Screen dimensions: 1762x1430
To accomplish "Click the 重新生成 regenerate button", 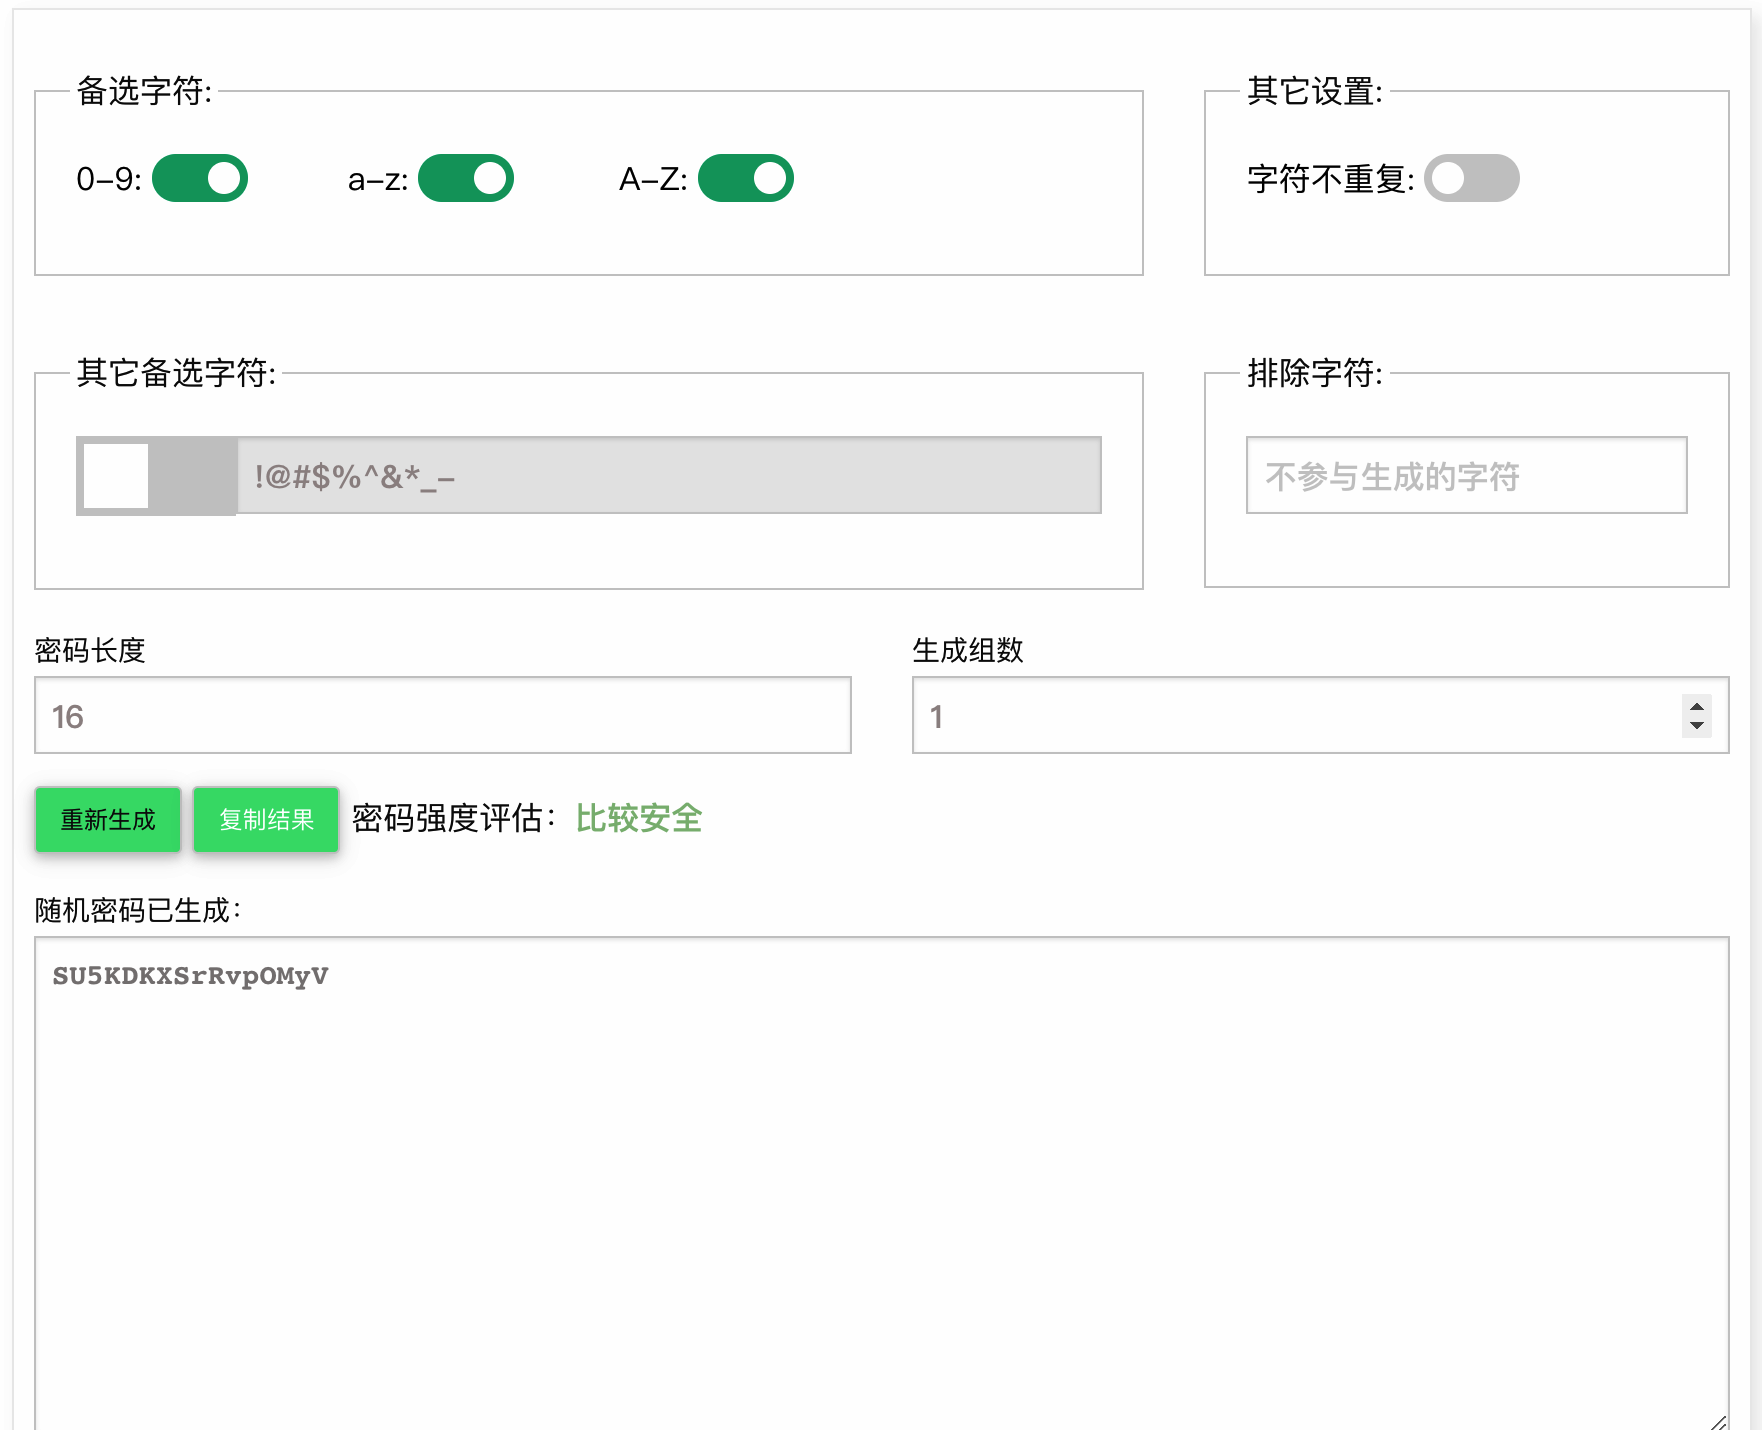I will click(x=107, y=820).
